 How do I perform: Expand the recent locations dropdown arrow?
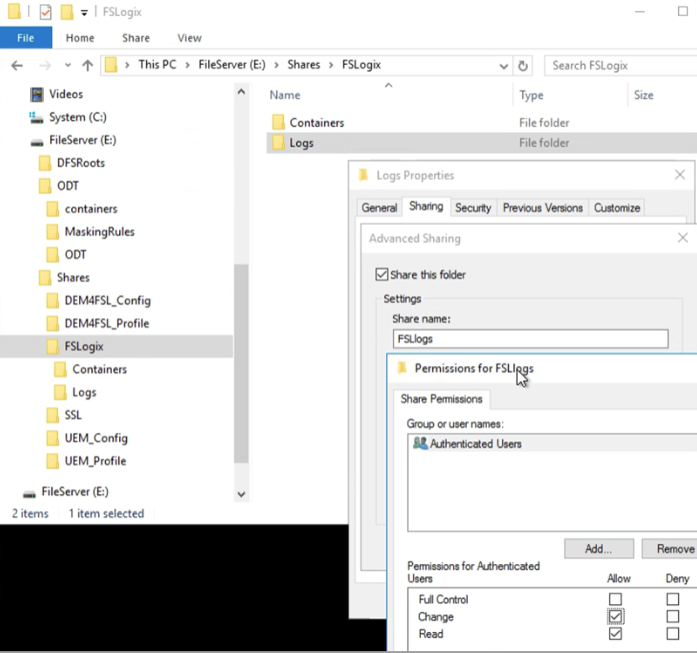coord(66,65)
